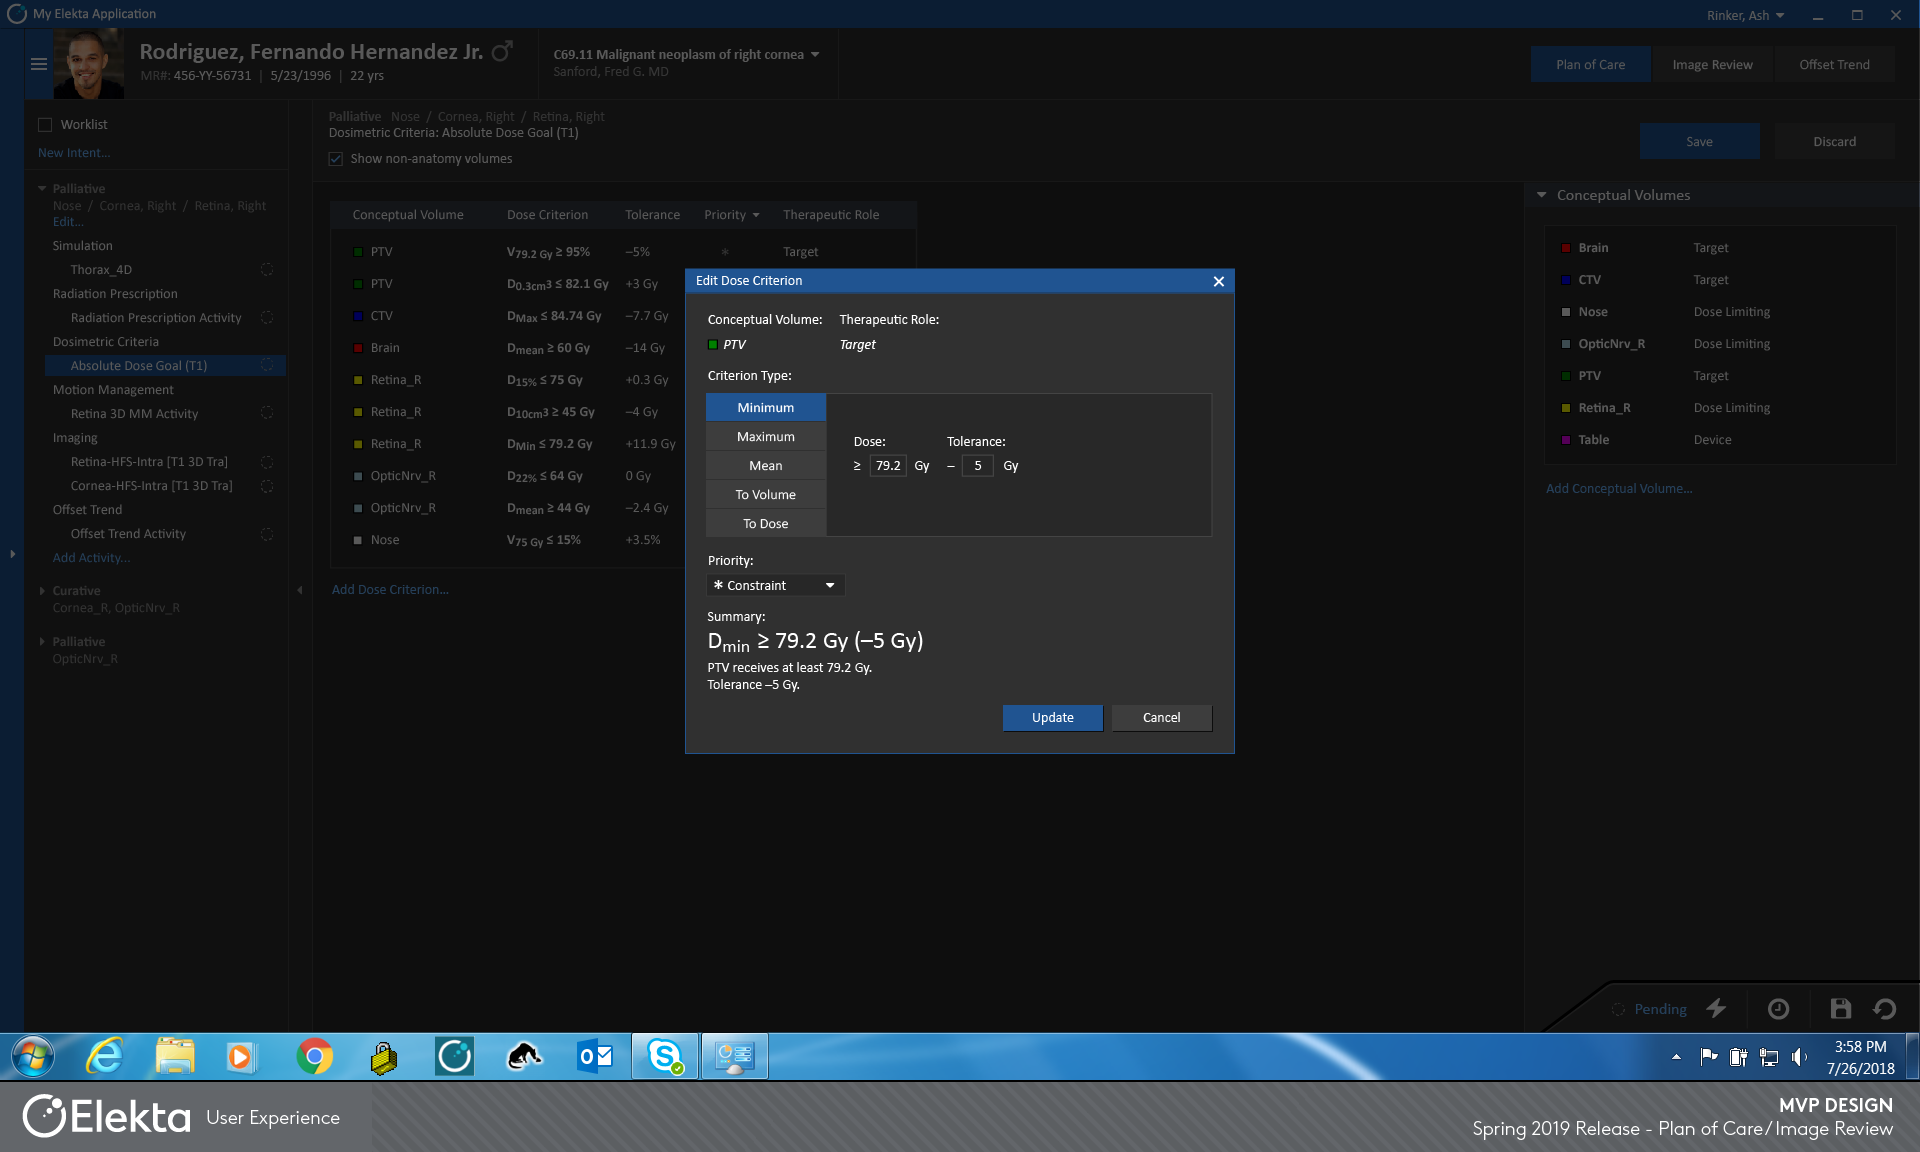Image resolution: width=1920 pixels, height=1152 pixels.
Task: Click the green PTV color swatch
Action: point(711,344)
